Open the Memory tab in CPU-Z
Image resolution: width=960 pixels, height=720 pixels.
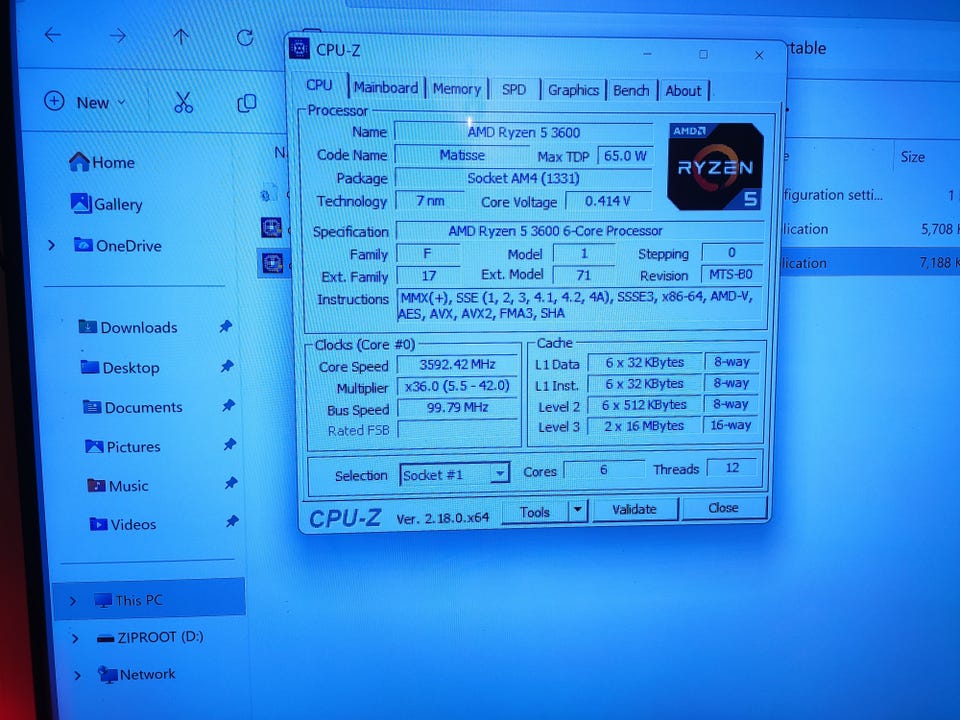pyautogui.click(x=457, y=89)
